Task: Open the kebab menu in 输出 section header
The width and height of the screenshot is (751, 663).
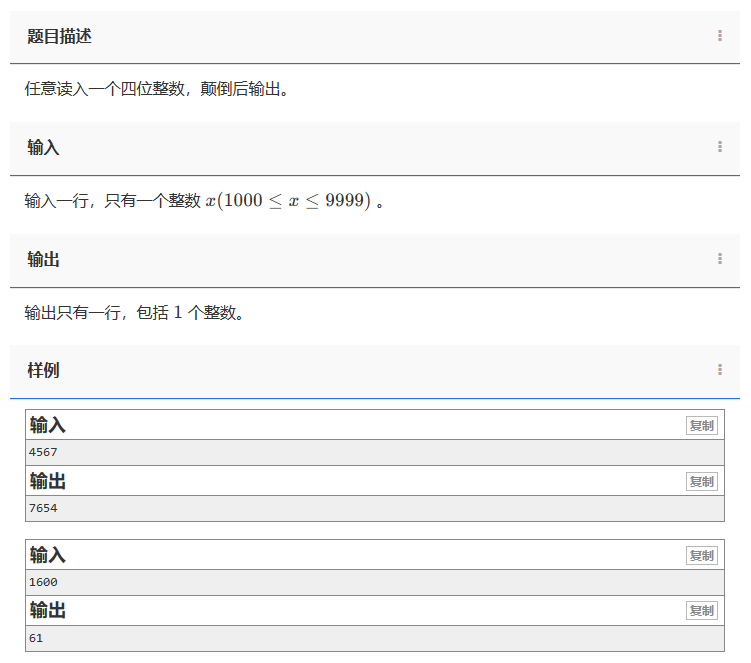Action: point(719,259)
